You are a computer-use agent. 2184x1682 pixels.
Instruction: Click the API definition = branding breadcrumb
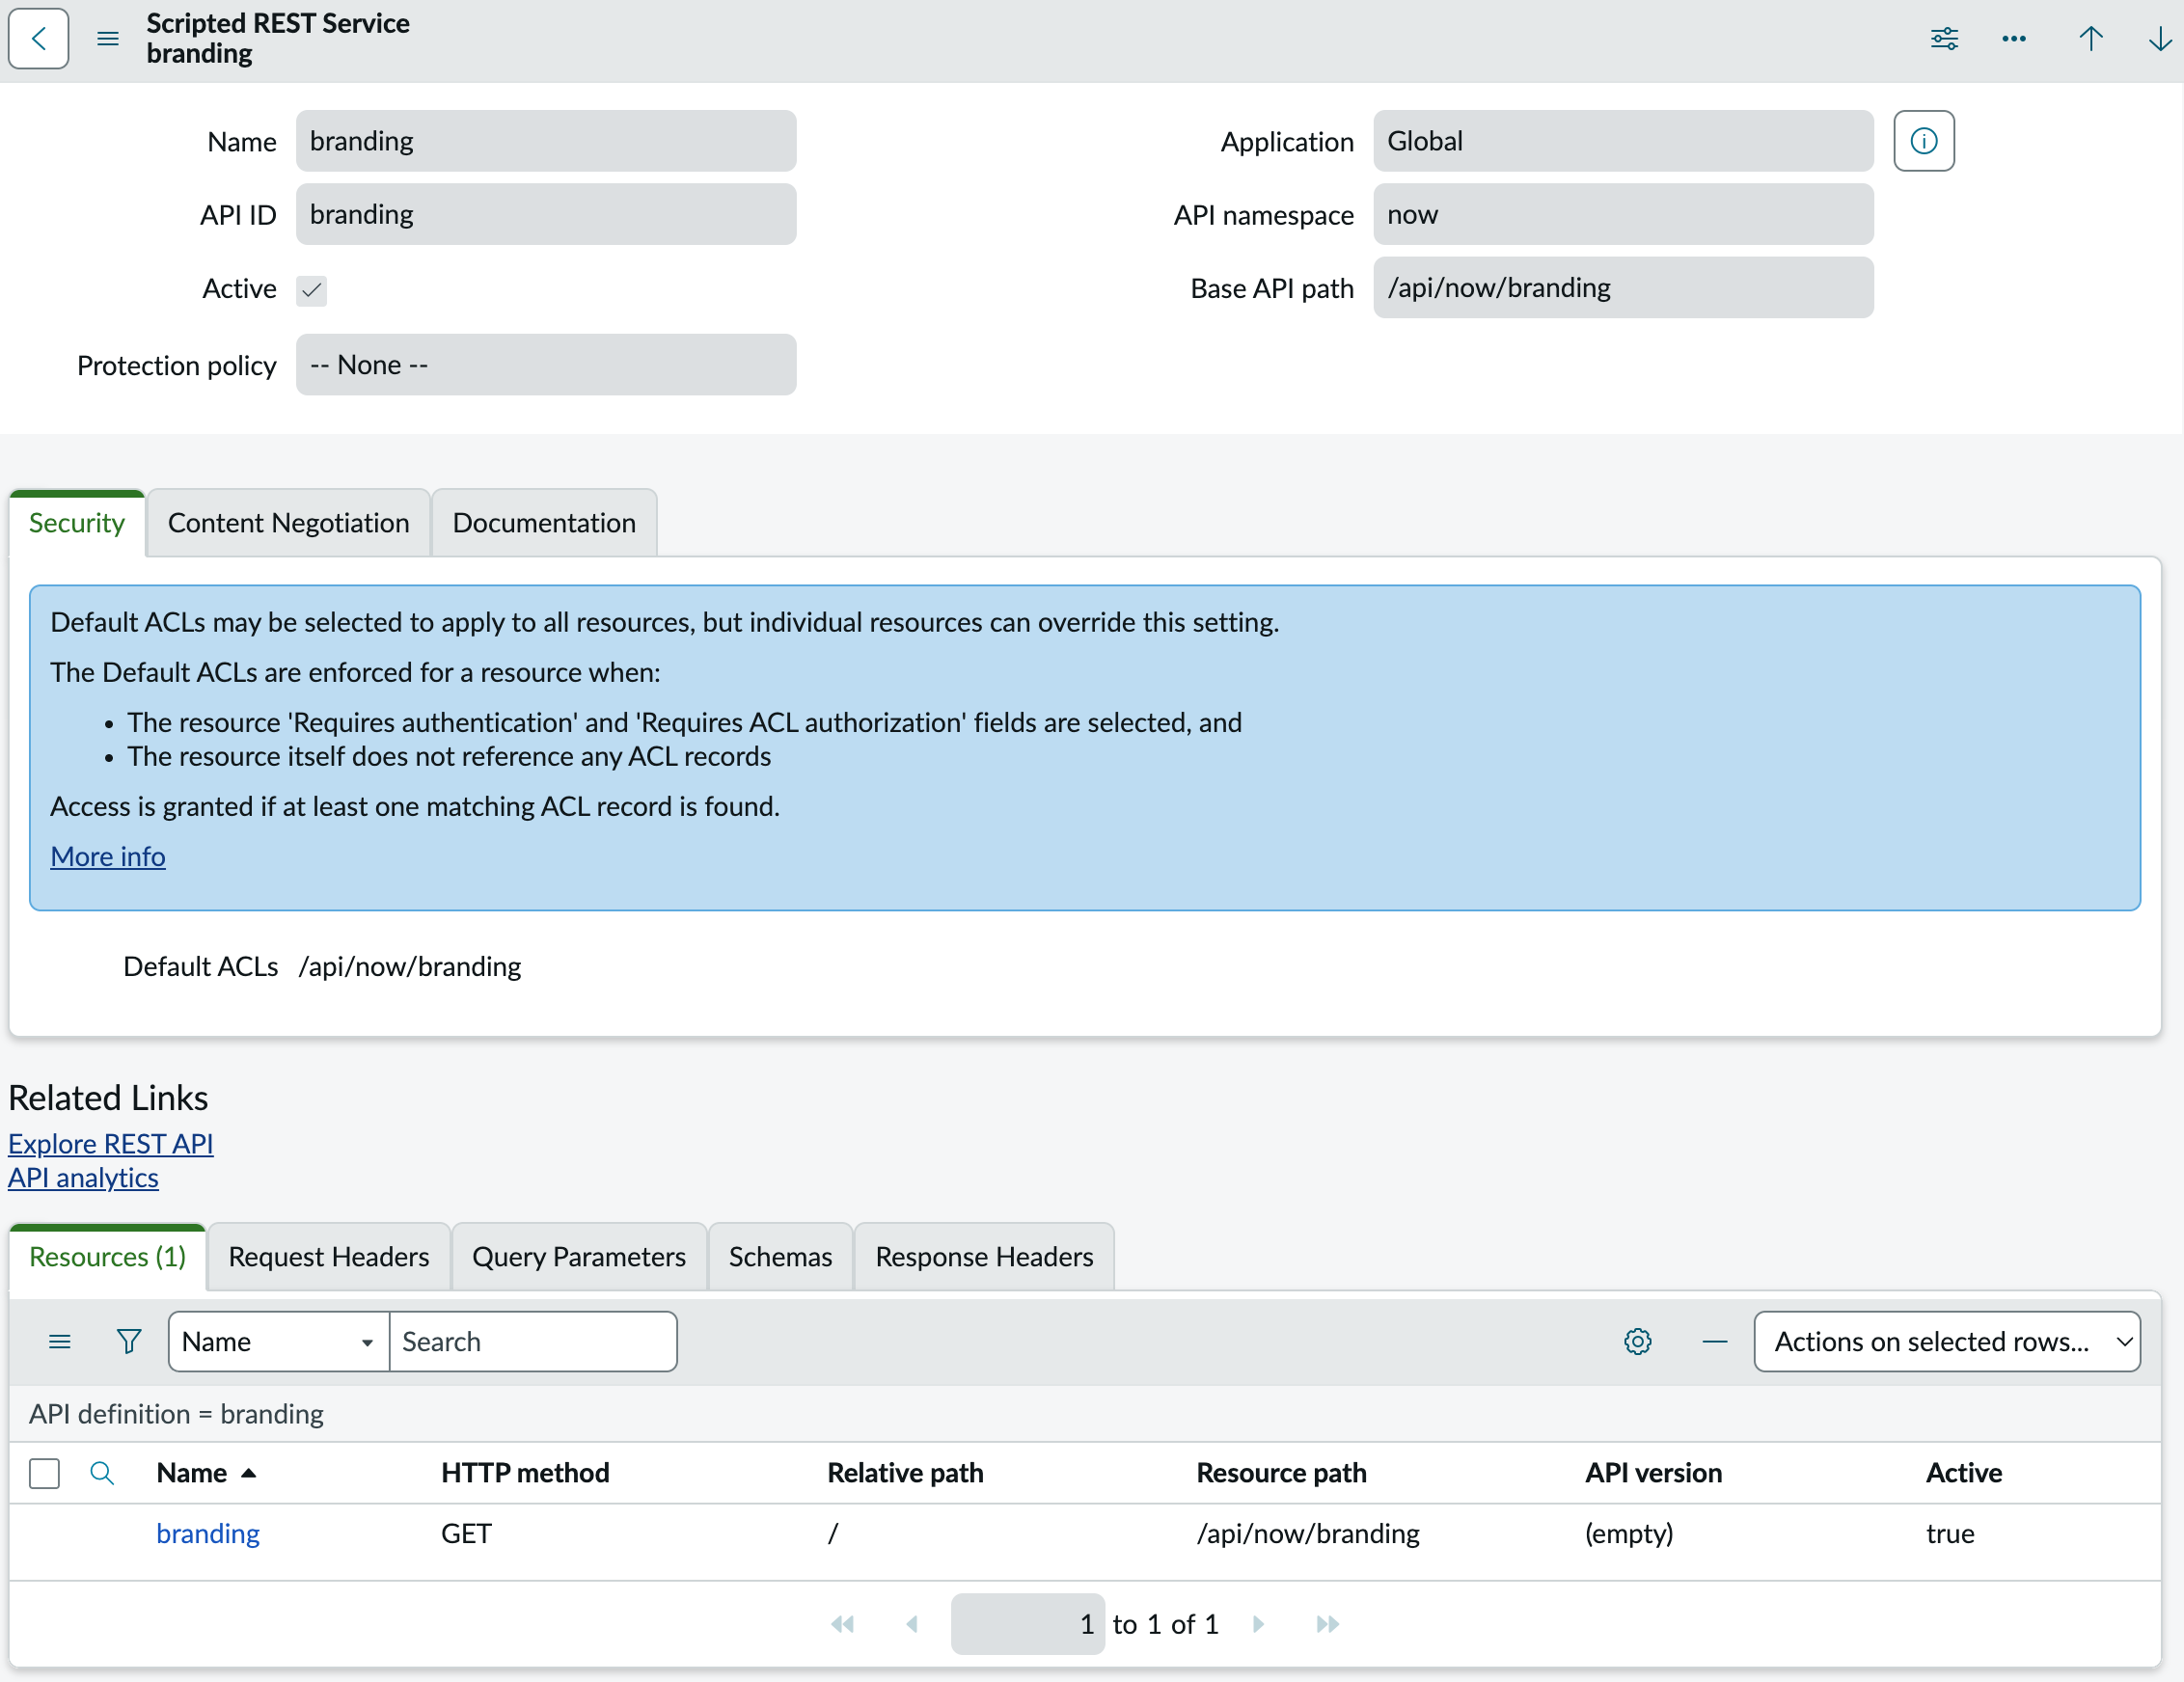click(x=176, y=1413)
